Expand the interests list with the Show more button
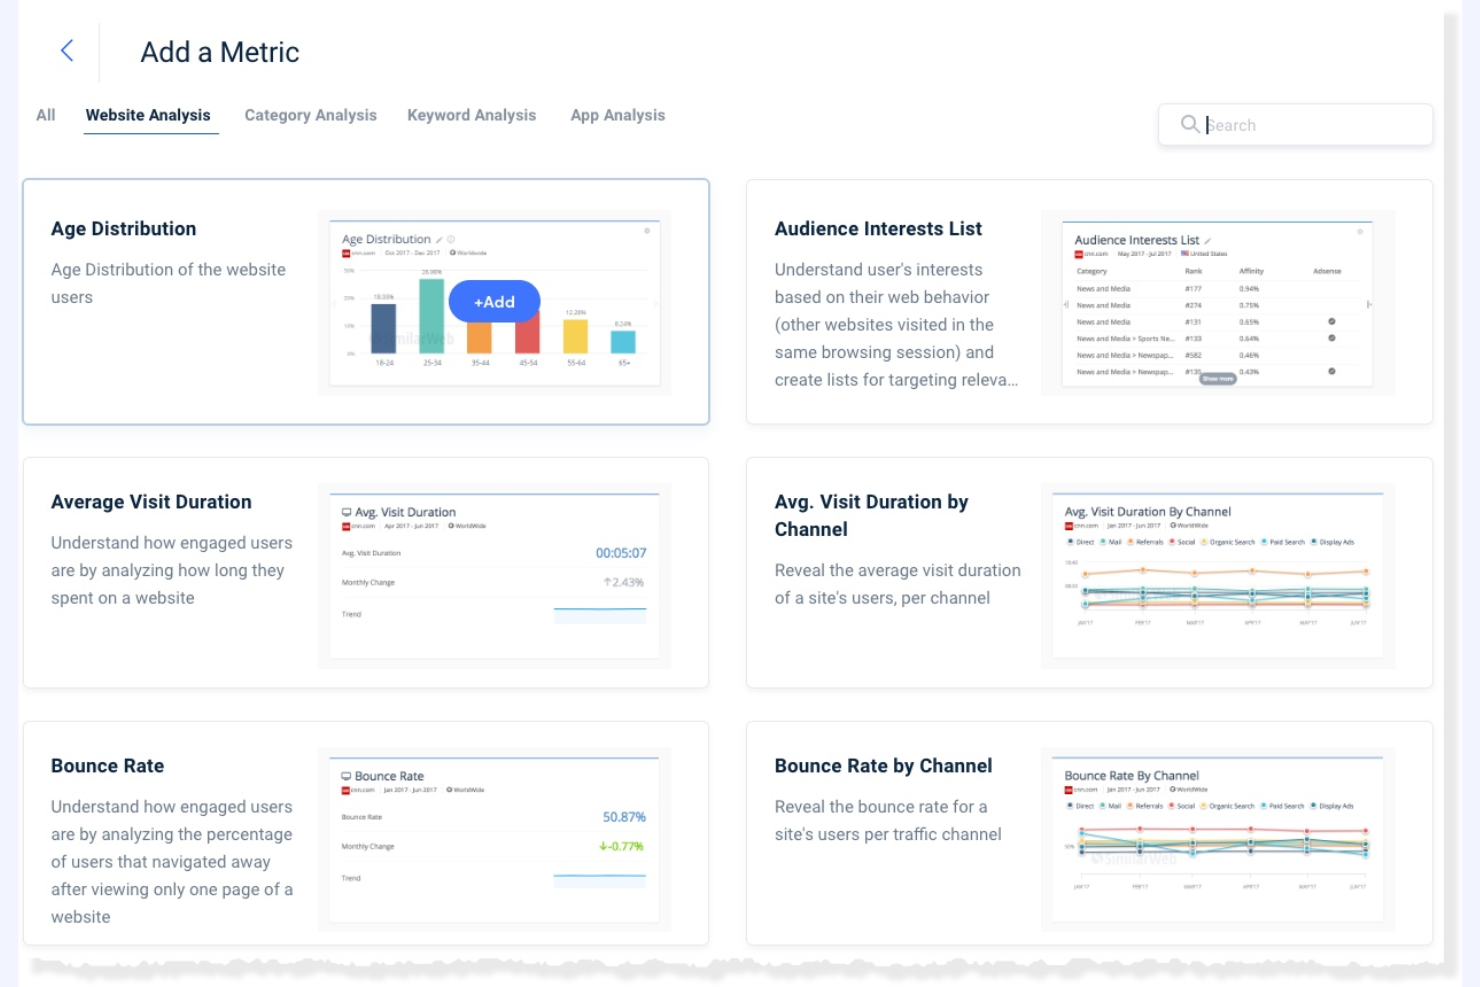Image resolution: width=1480 pixels, height=987 pixels. tap(1219, 378)
